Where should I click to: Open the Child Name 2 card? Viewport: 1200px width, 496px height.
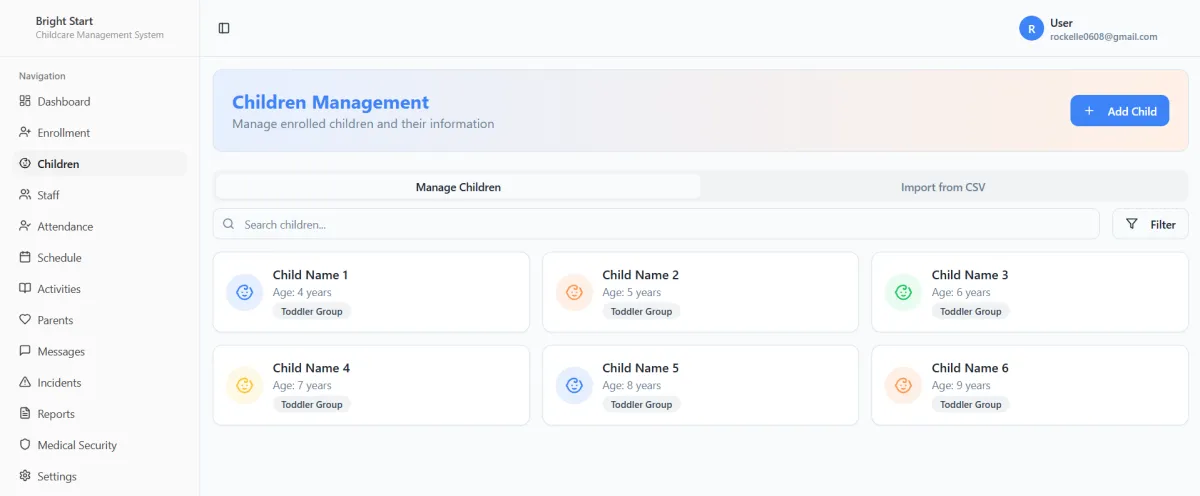pos(700,292)
